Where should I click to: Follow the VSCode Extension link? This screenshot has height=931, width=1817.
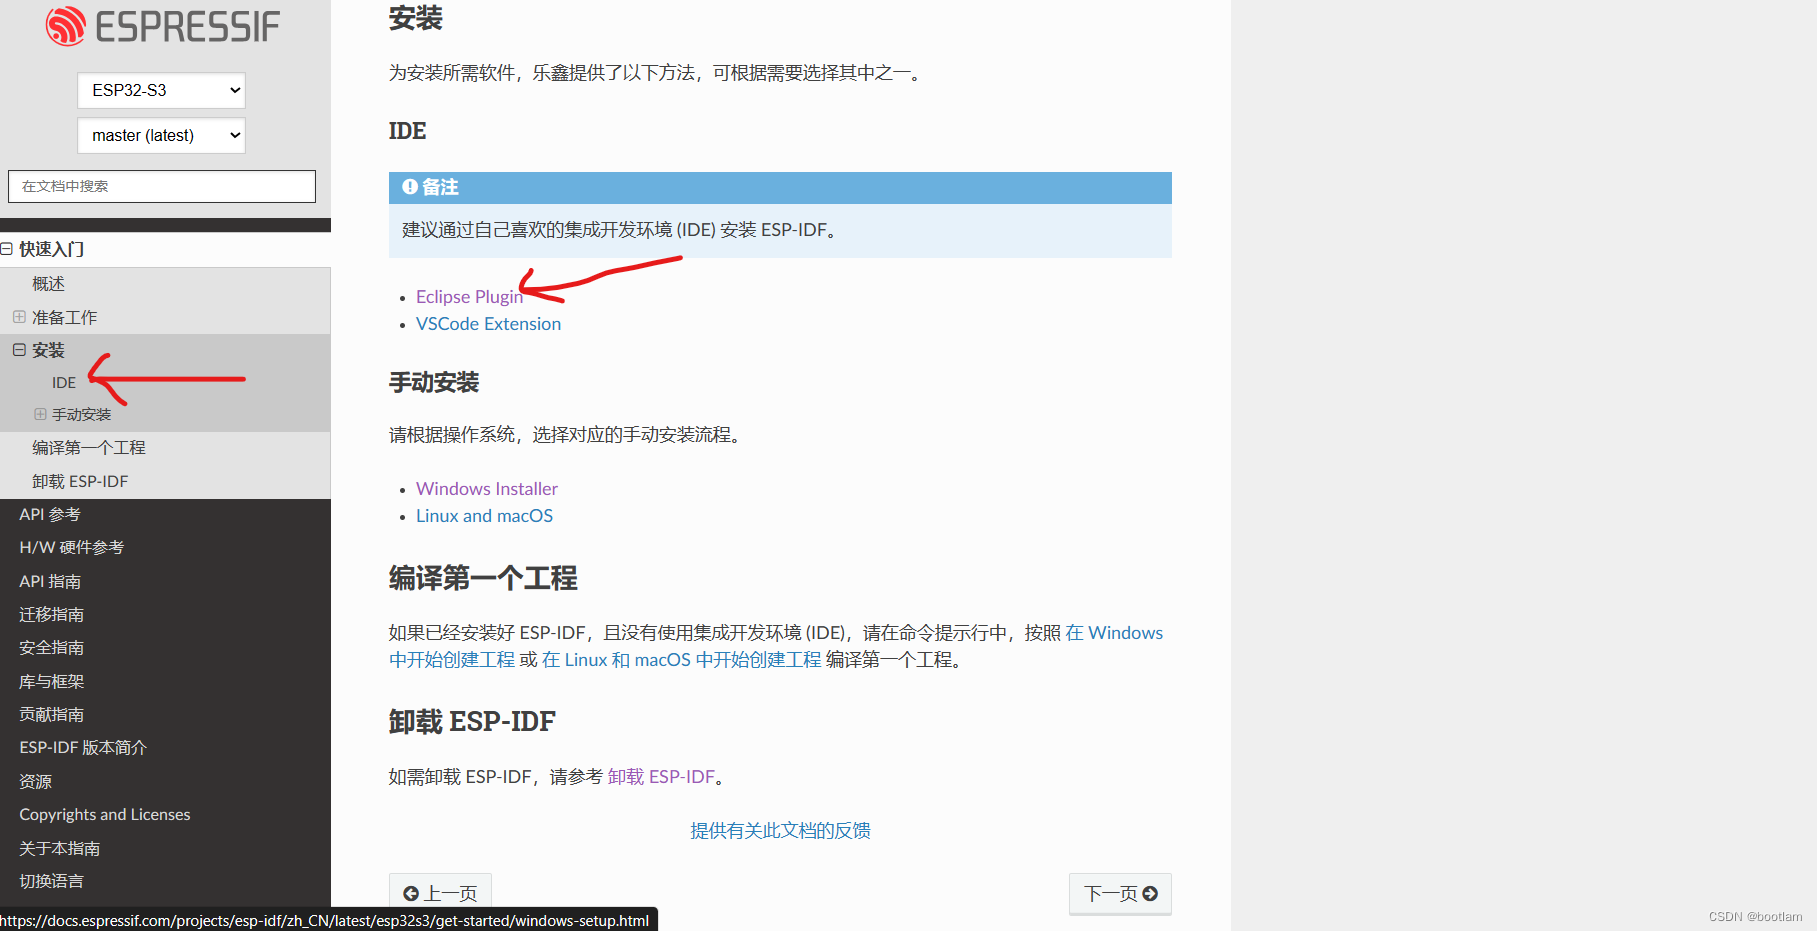click(x=489, y=324)
